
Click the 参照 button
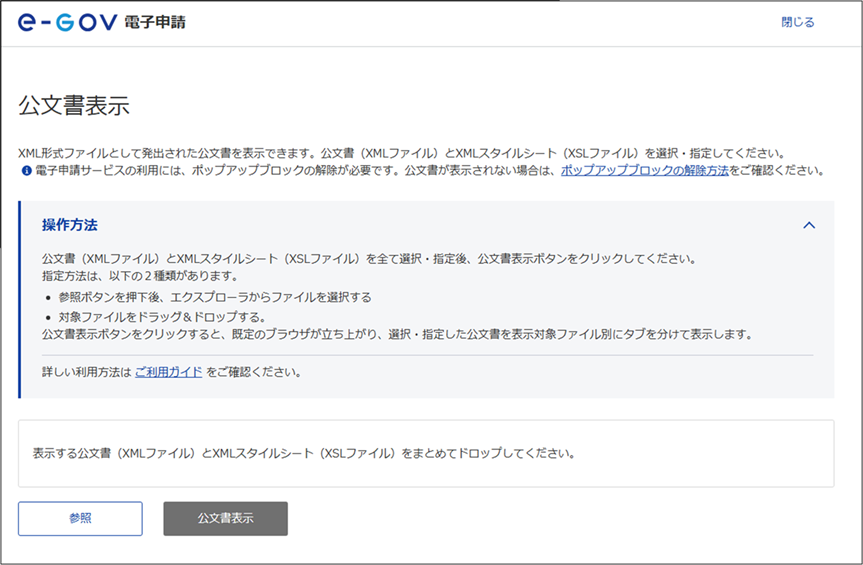click(80, 518)
